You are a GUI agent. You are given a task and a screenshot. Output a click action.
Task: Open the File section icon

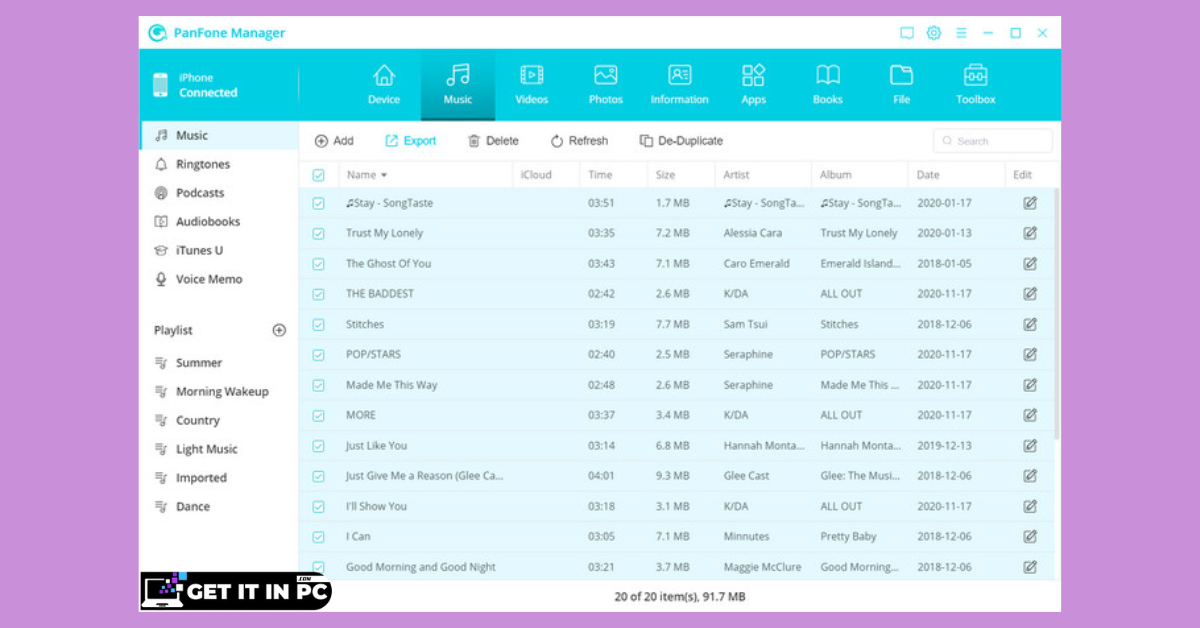902,76
